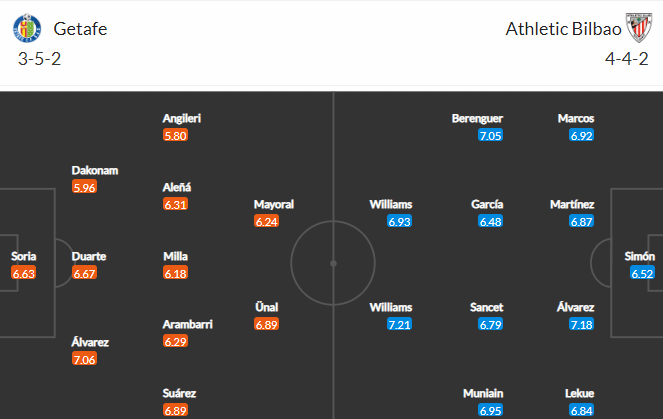Click the Getafe 3-5-2 formation text
Viewport: 663px width, 419px height.
pos(39,59)
